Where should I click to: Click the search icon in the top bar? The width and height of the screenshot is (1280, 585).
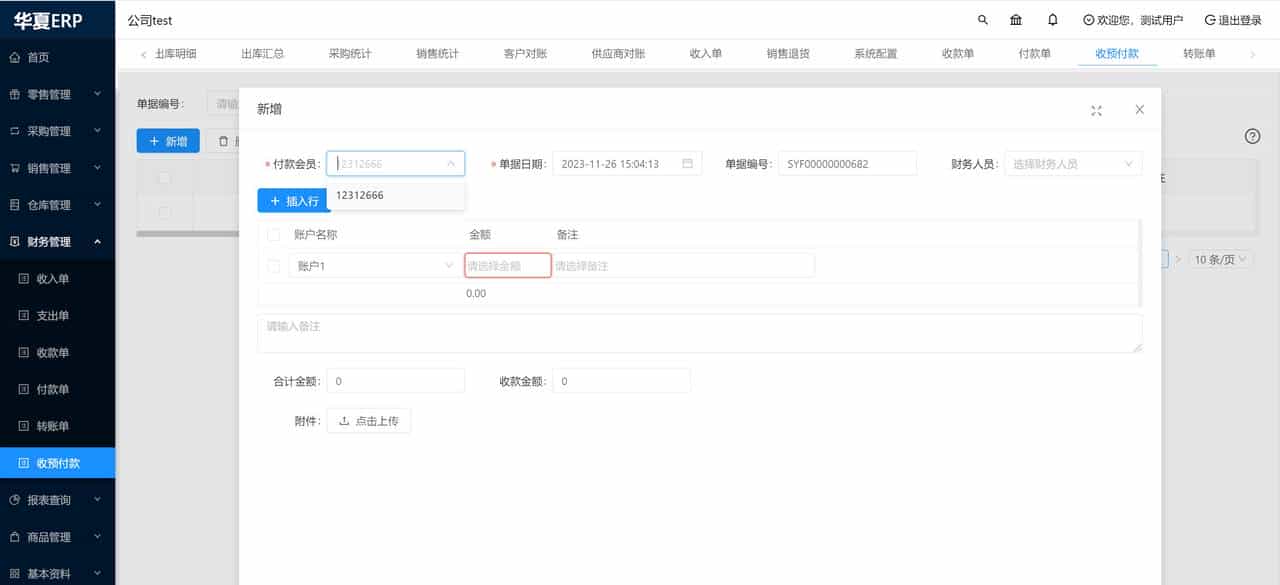[981, 19]
